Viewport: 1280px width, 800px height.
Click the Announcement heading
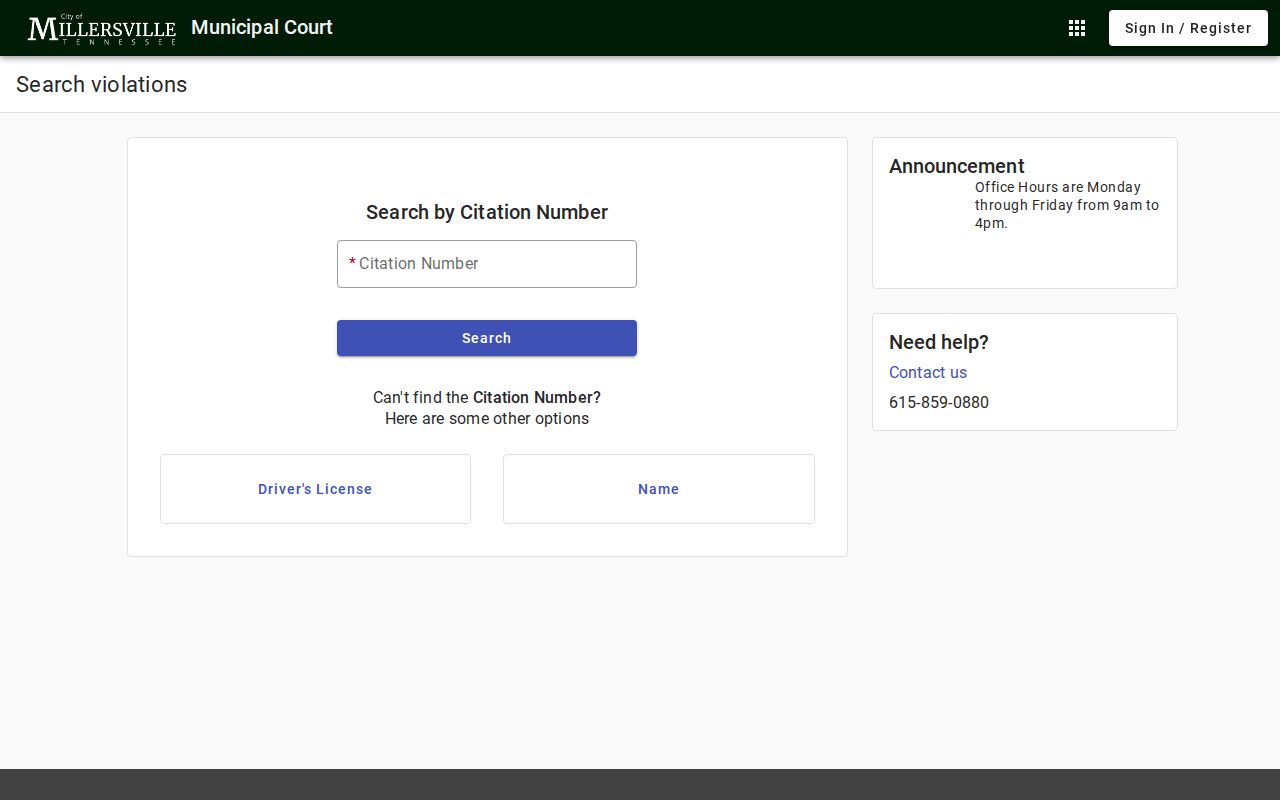coord(957,166)
